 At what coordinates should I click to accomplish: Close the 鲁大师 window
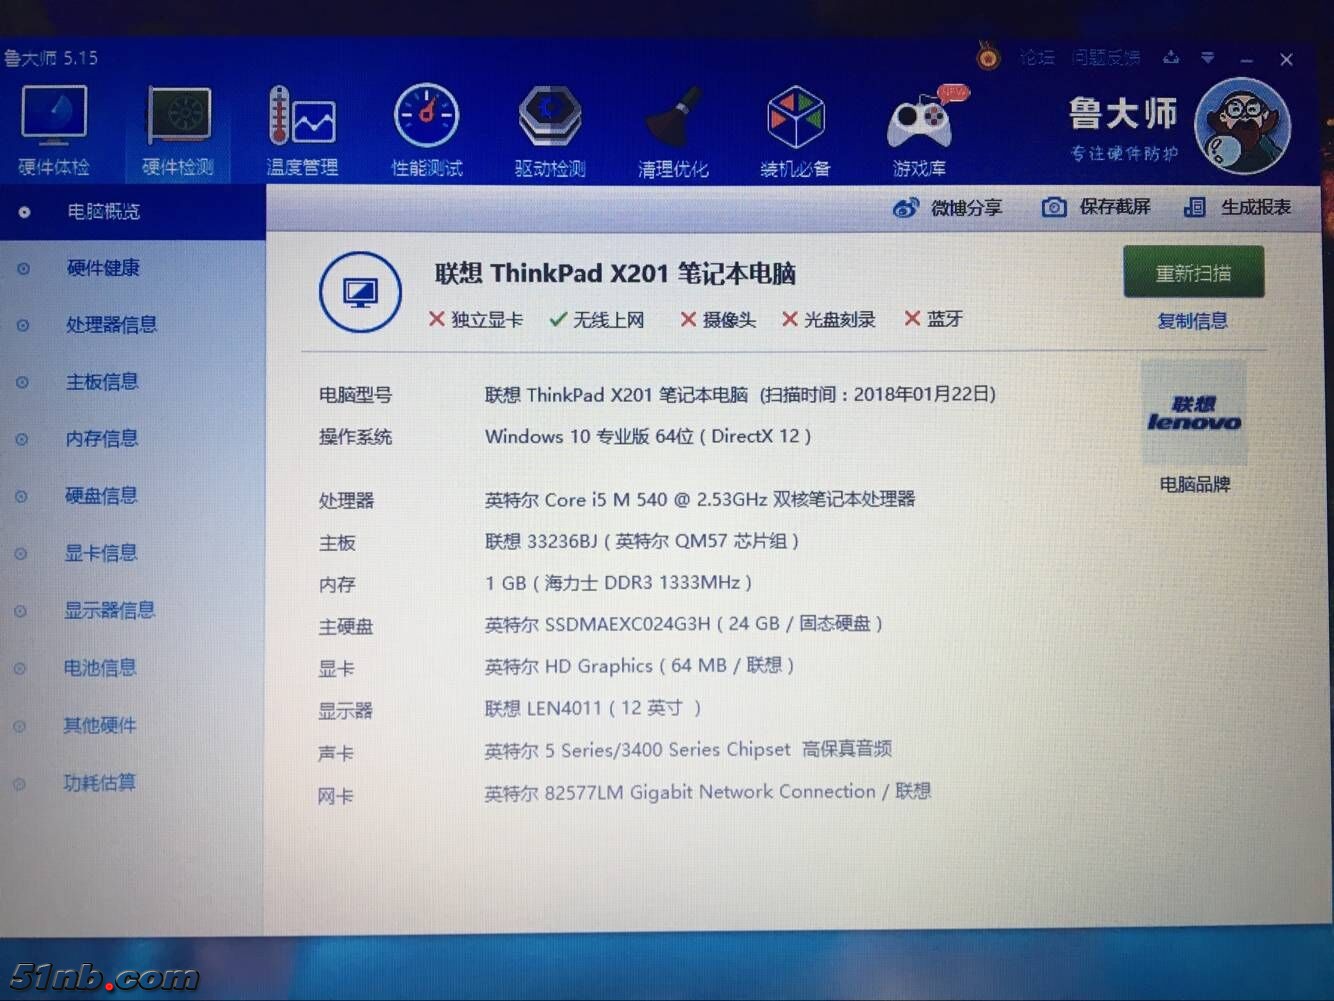tap(1287, 60)
